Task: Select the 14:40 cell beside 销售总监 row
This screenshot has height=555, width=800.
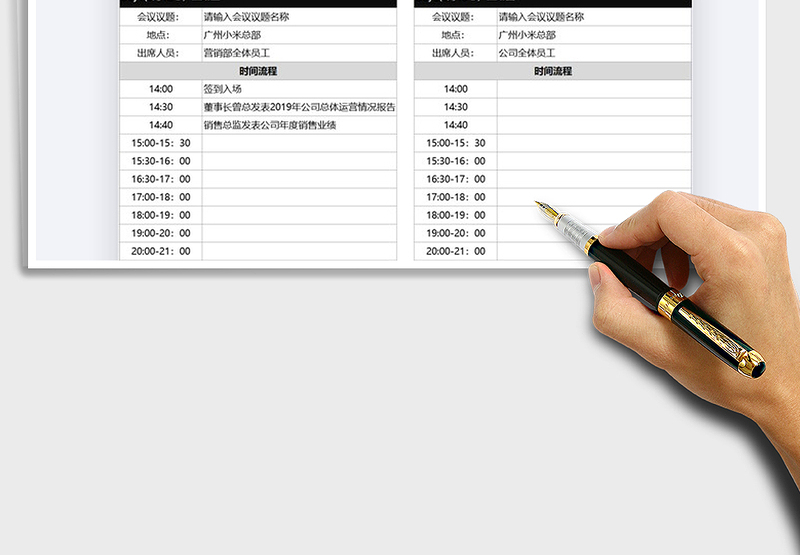Action: pyautogui.click(x=161, y=125)
